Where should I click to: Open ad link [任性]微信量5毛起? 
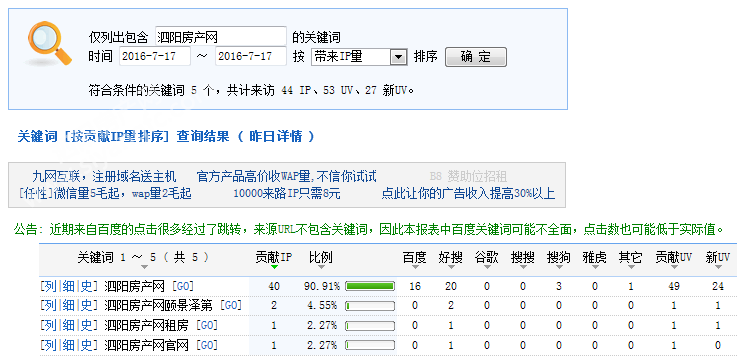(x=105, y=194)
